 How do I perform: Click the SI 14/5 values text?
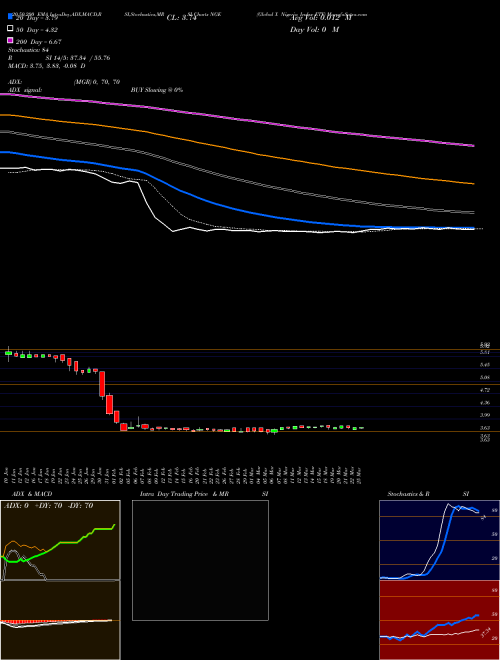coord(78,58)
